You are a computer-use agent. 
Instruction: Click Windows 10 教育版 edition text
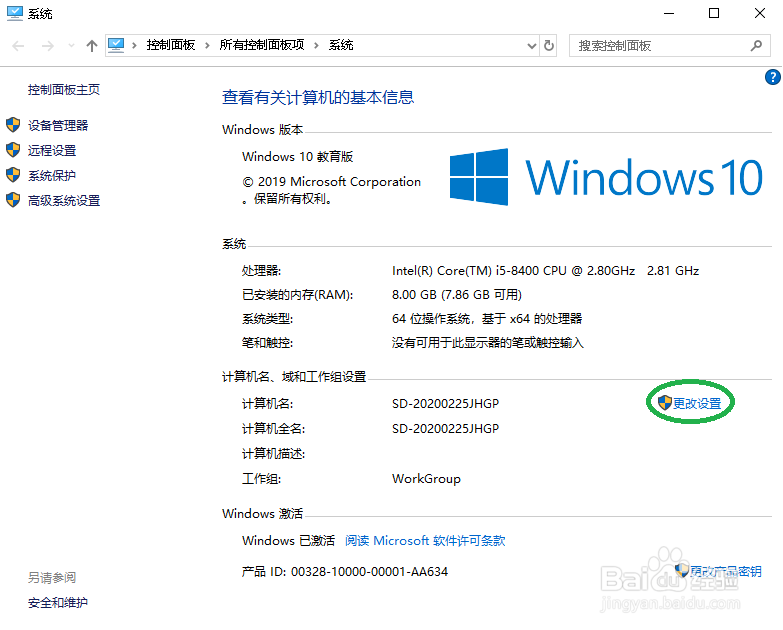pos(298,157)
